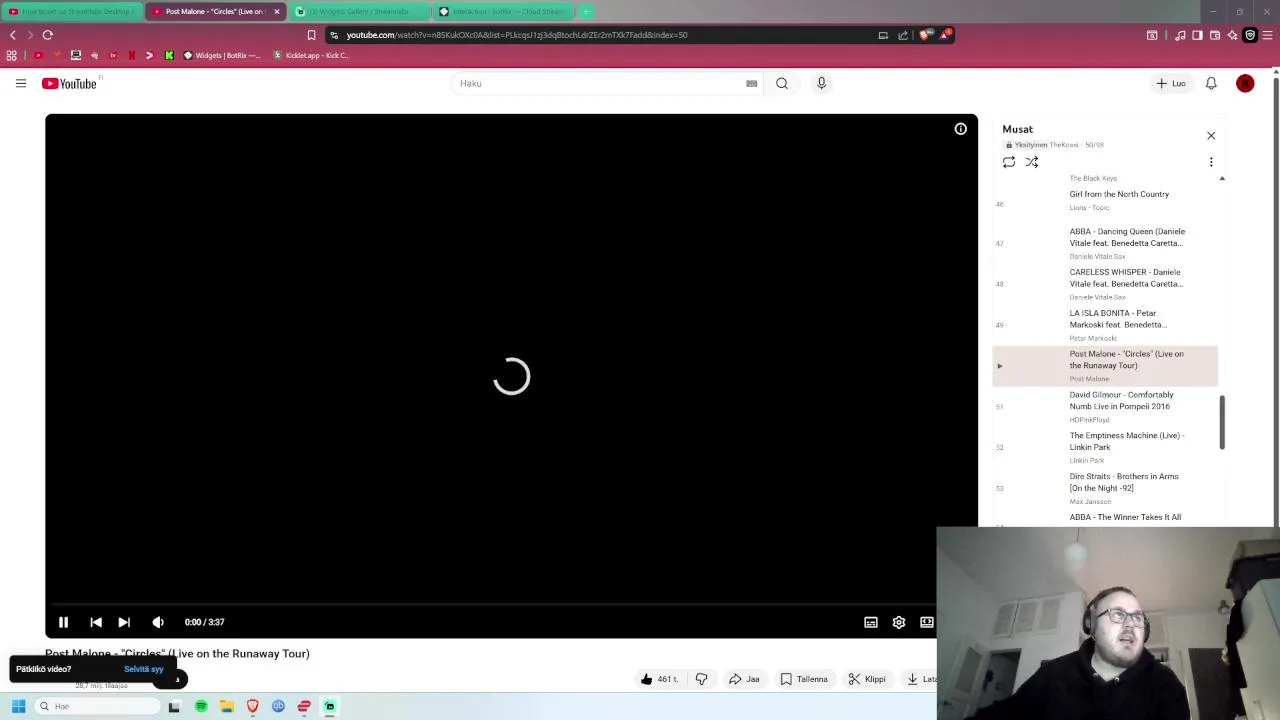Open the browser playlist music icon
This screenshot has height=720, width=1280.
coord(1180,35)
